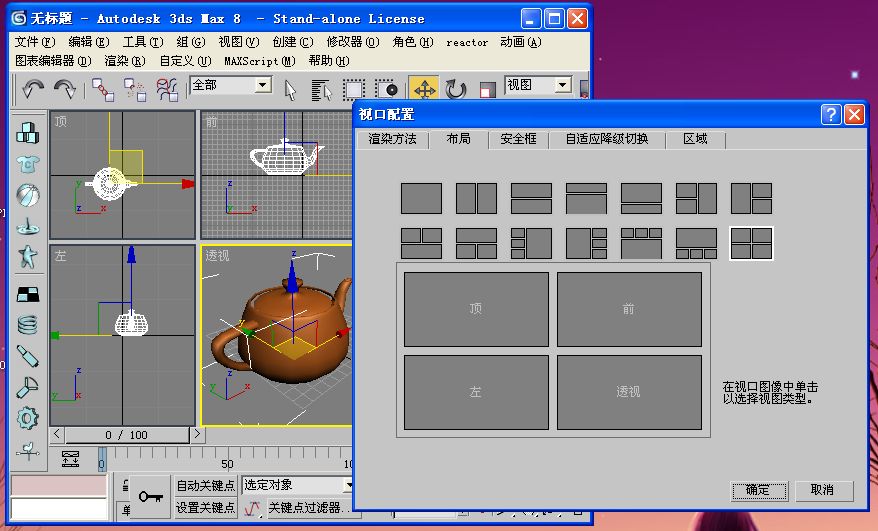Screen dimensions: 878x531
Task: Open the 修改器 menu
Action: point(353,42)
